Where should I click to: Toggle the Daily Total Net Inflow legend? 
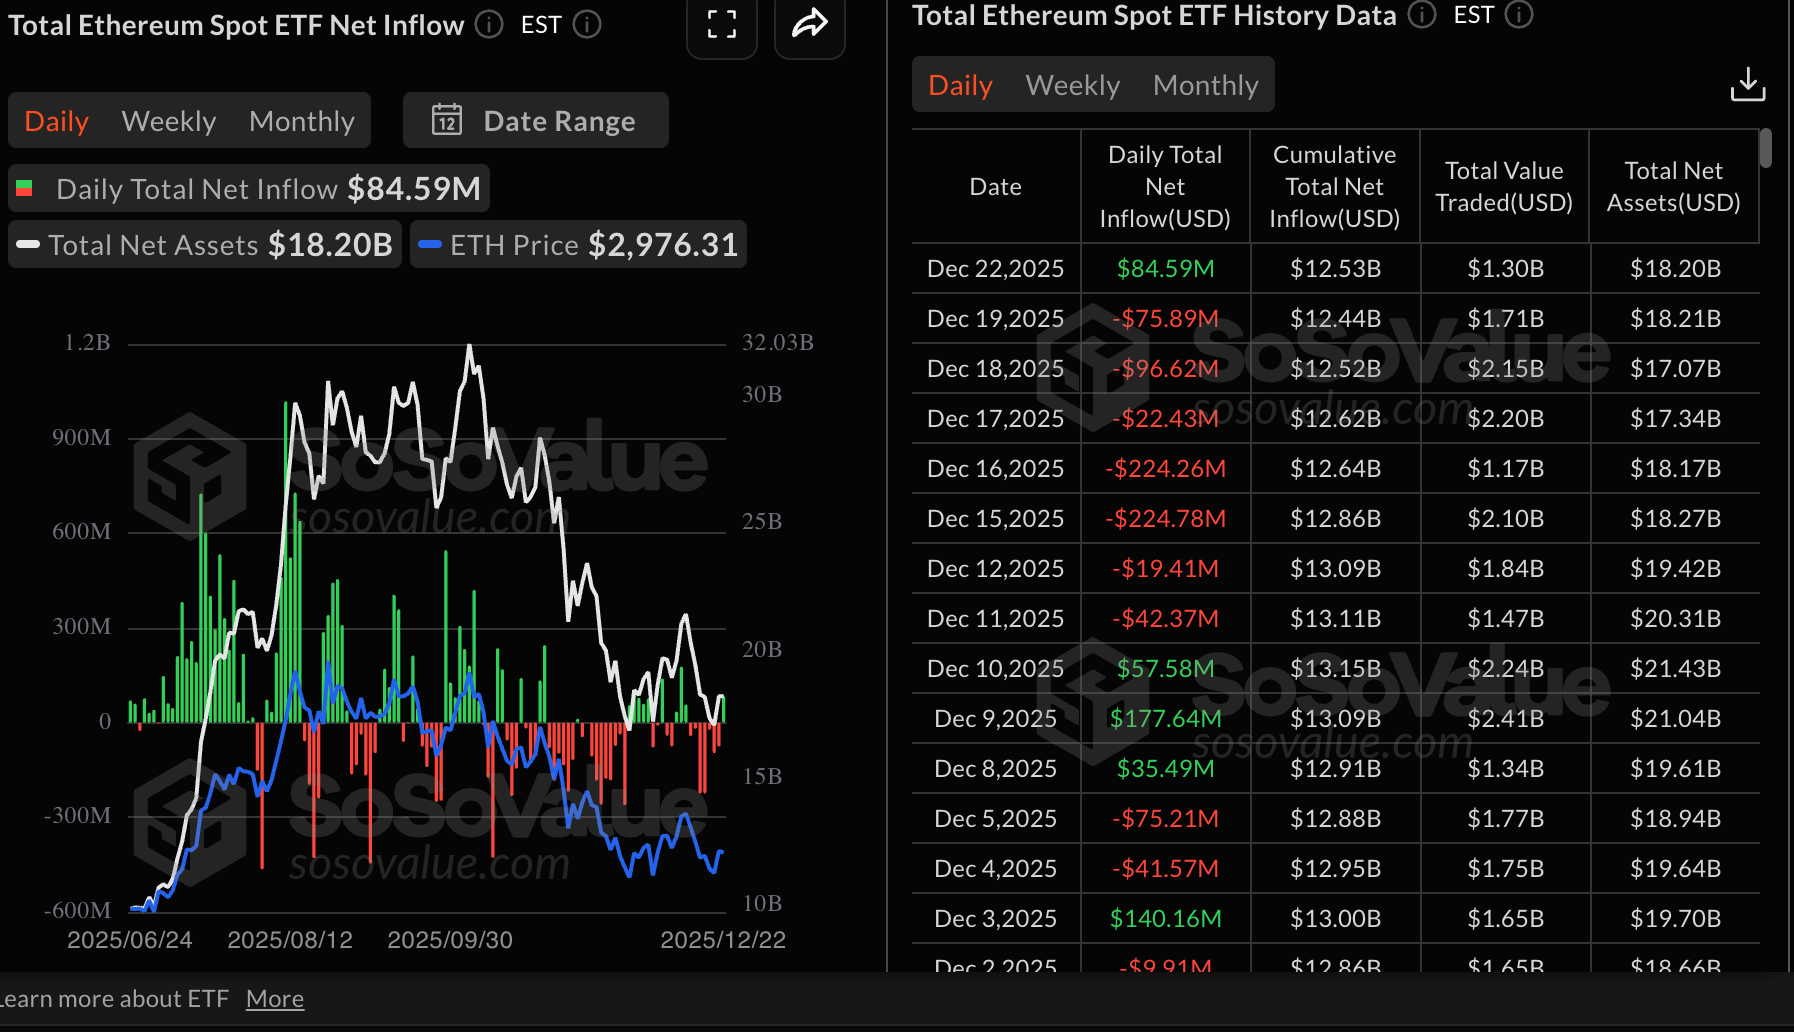click(x=248, y=188)
